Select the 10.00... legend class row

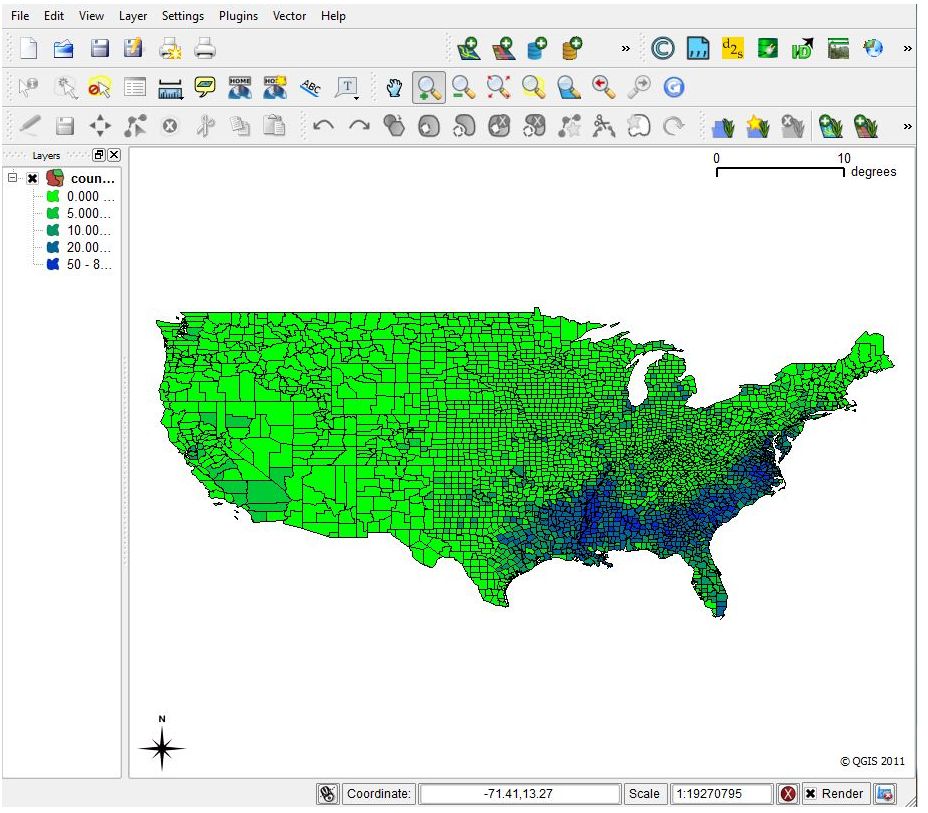click(79, 230)
